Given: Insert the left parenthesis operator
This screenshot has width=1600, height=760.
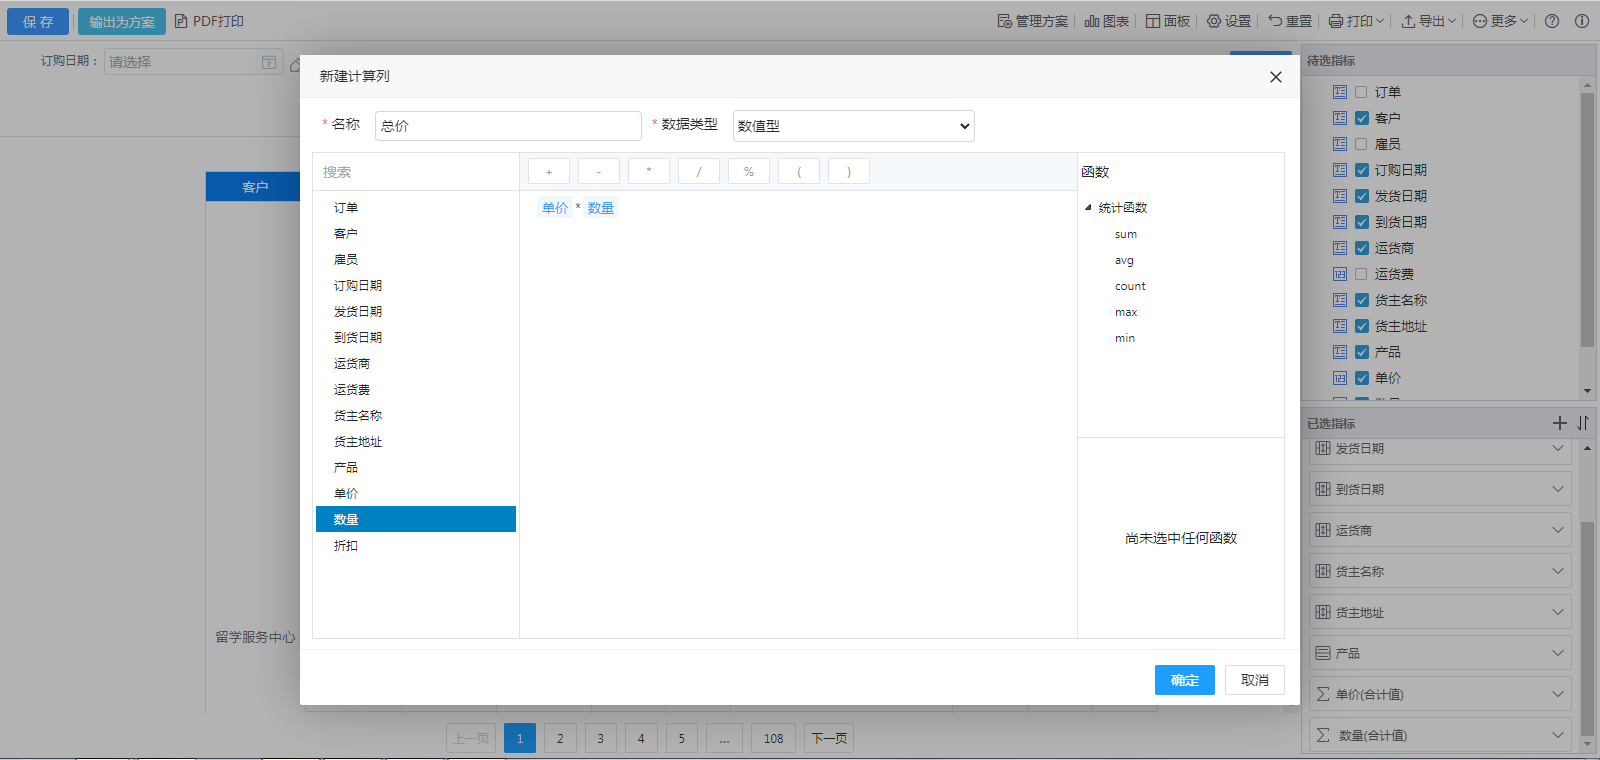Looking at the screenshot, I should [798, 172].
